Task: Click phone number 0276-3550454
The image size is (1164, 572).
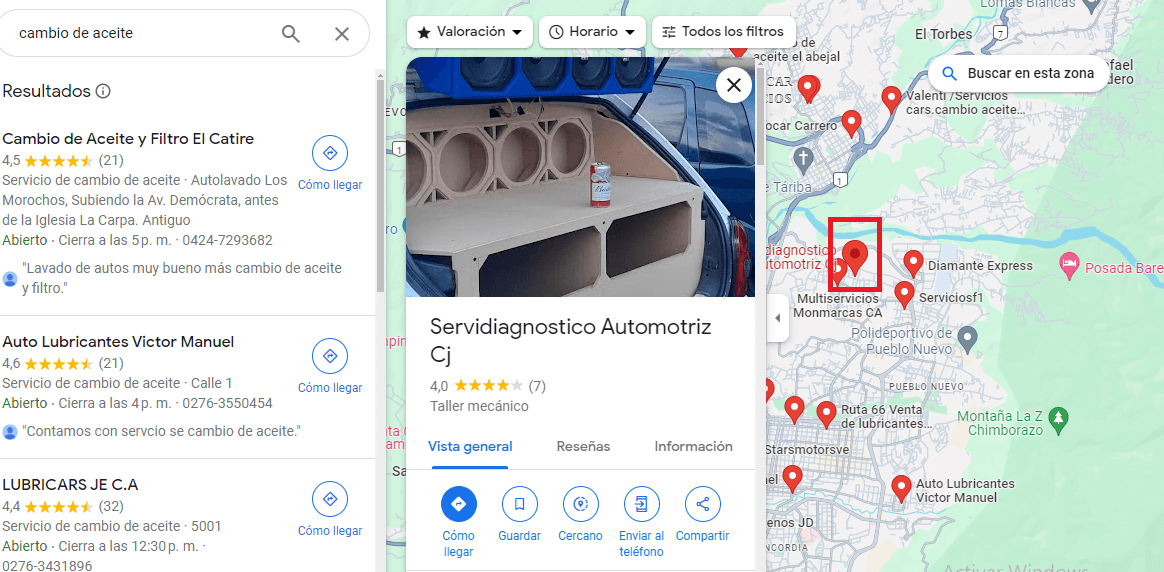Action: (x=227, y=404)
